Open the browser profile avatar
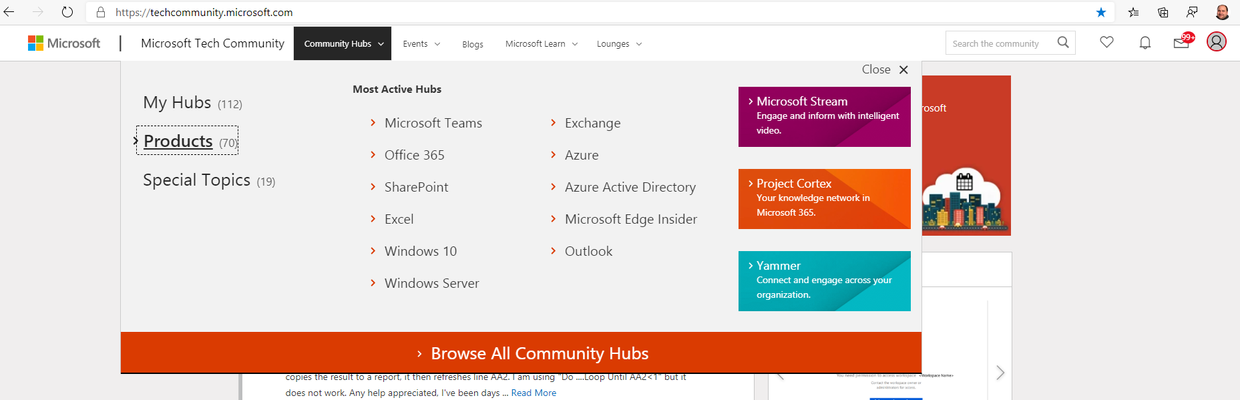1240x400 pixels. pos(1224,12)
